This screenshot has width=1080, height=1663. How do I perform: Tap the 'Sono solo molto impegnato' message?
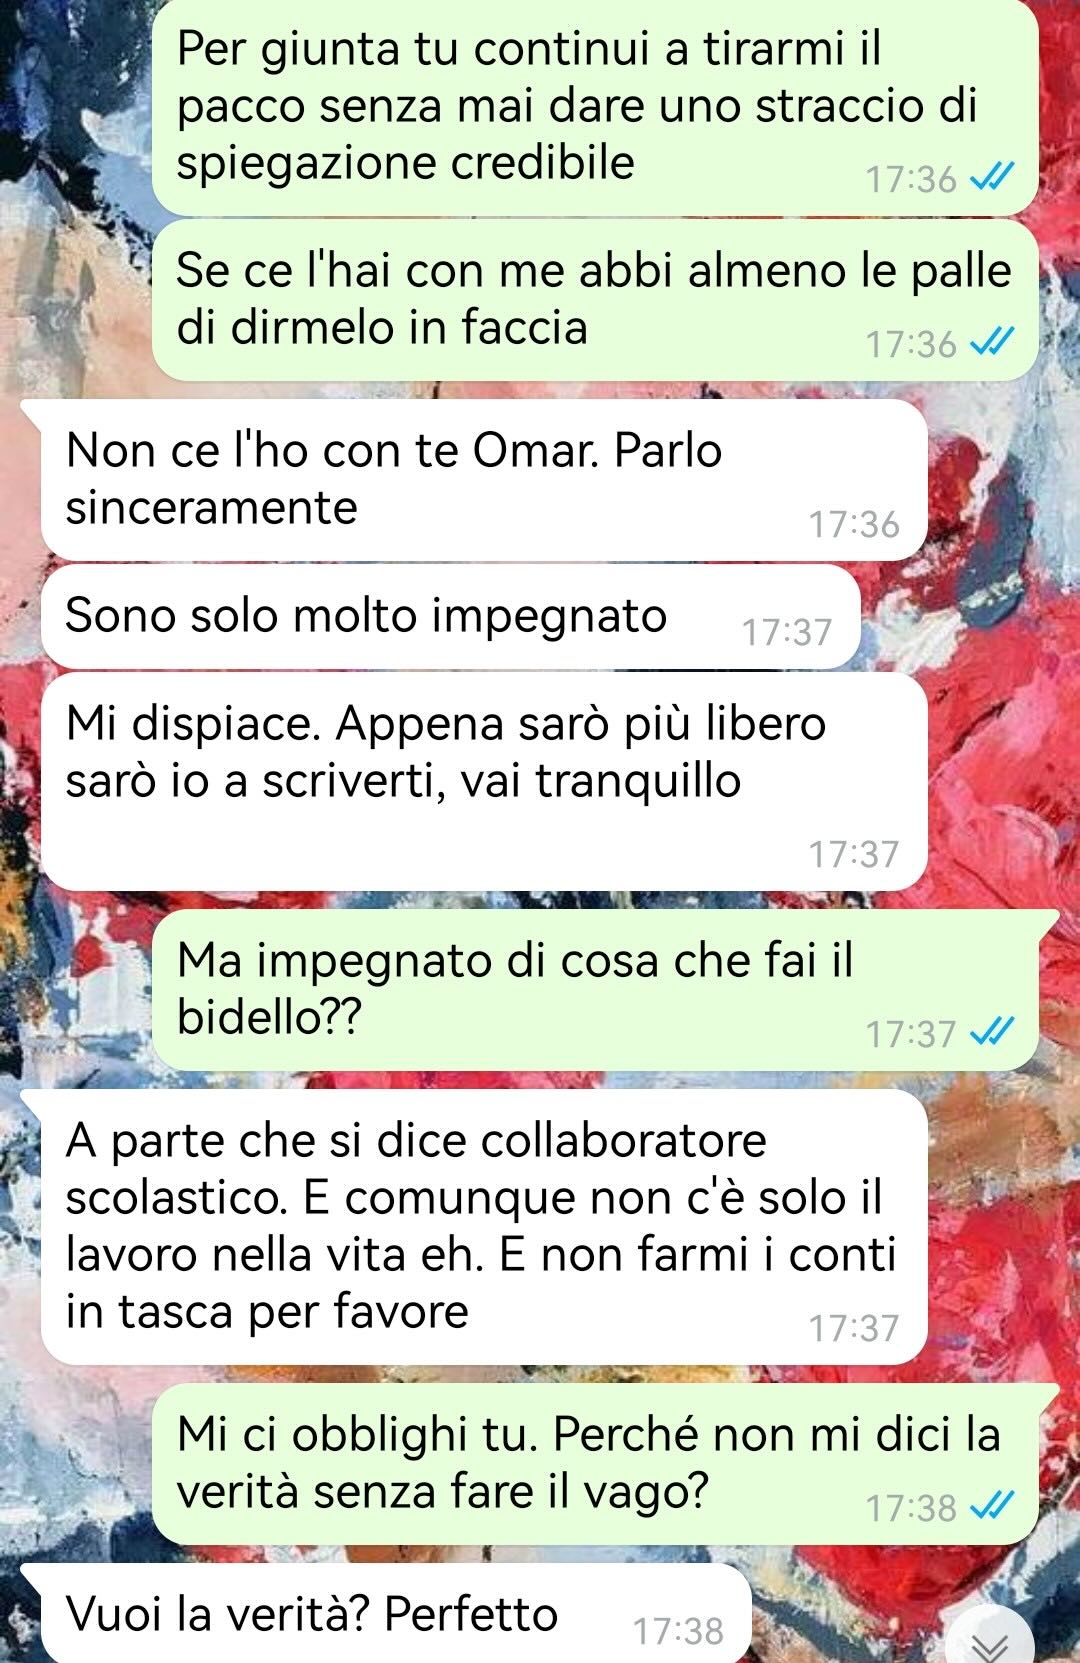pos(450,617)
